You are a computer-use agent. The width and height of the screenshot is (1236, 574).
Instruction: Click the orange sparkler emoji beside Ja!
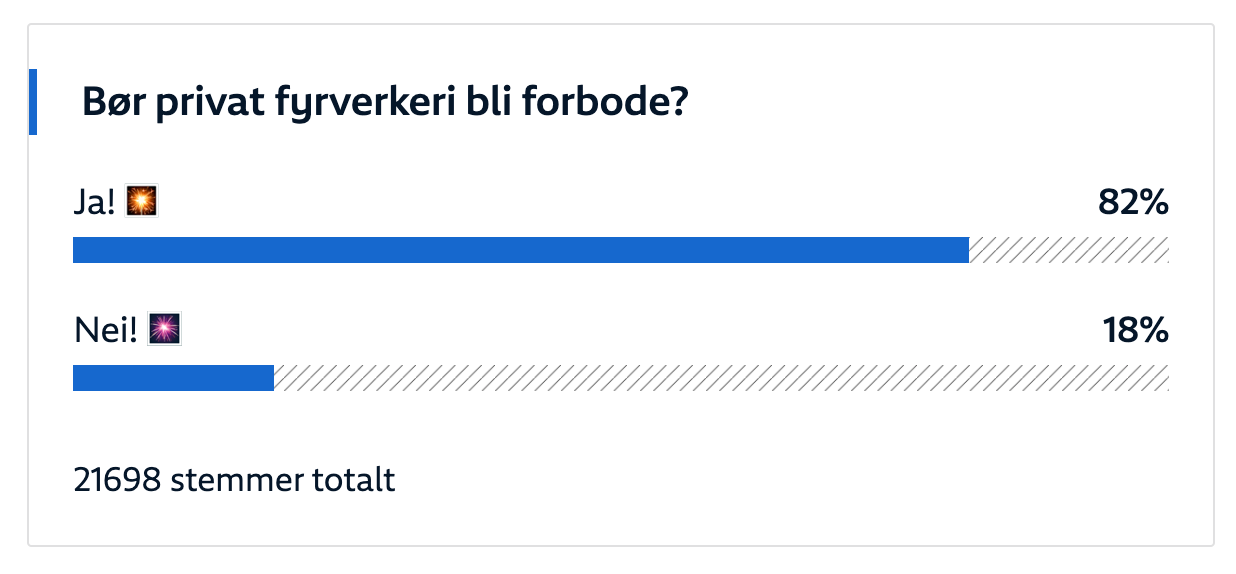(143, 201)
